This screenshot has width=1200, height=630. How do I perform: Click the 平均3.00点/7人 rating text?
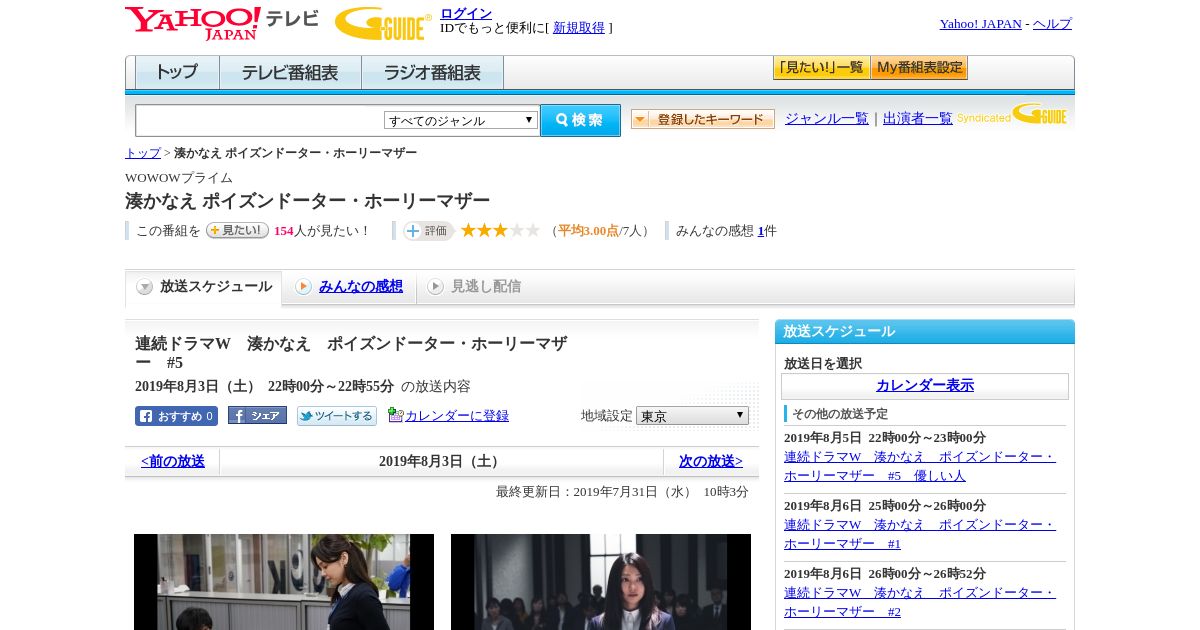[x=600, y=231]
